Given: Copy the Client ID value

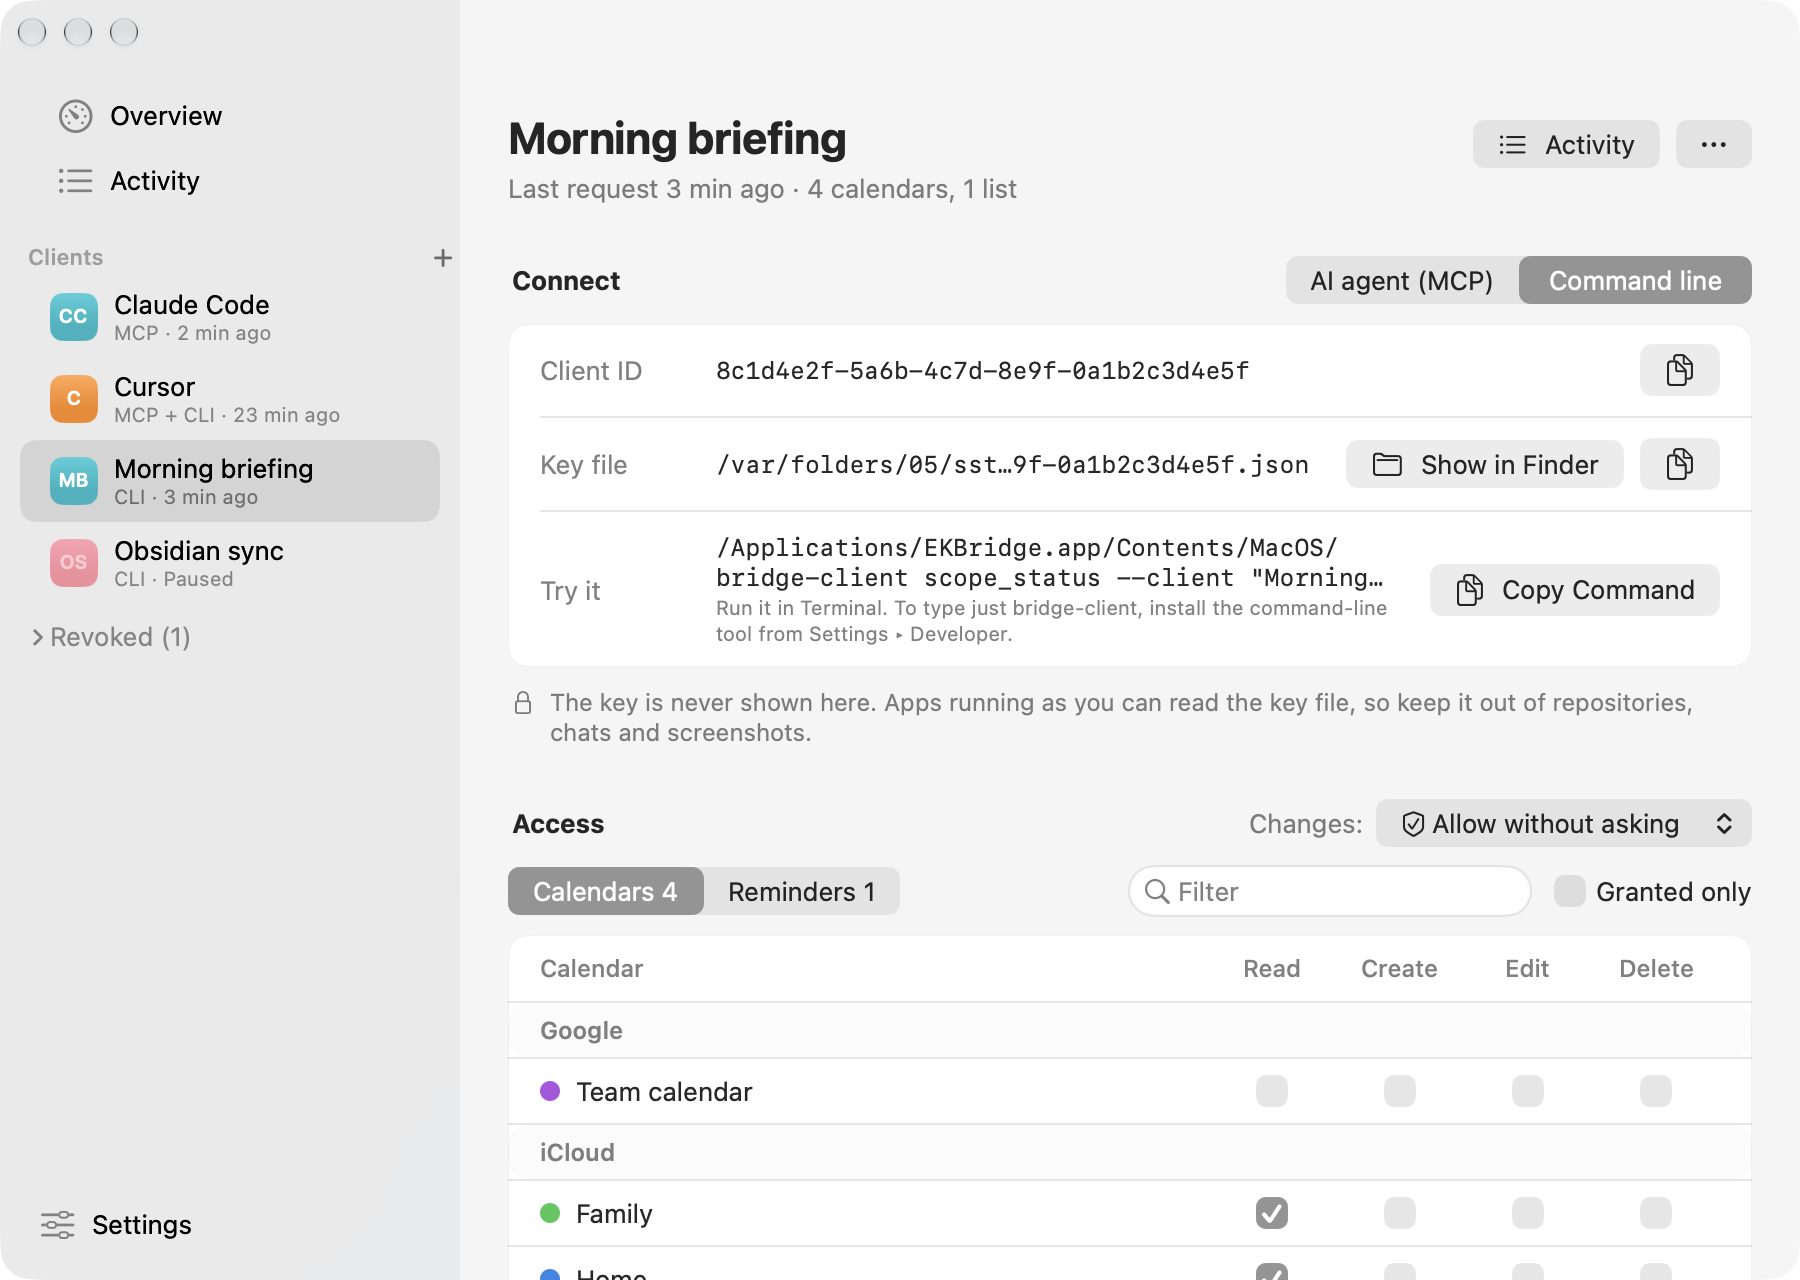Looking at the screenshot, I should coord(1680,370).
